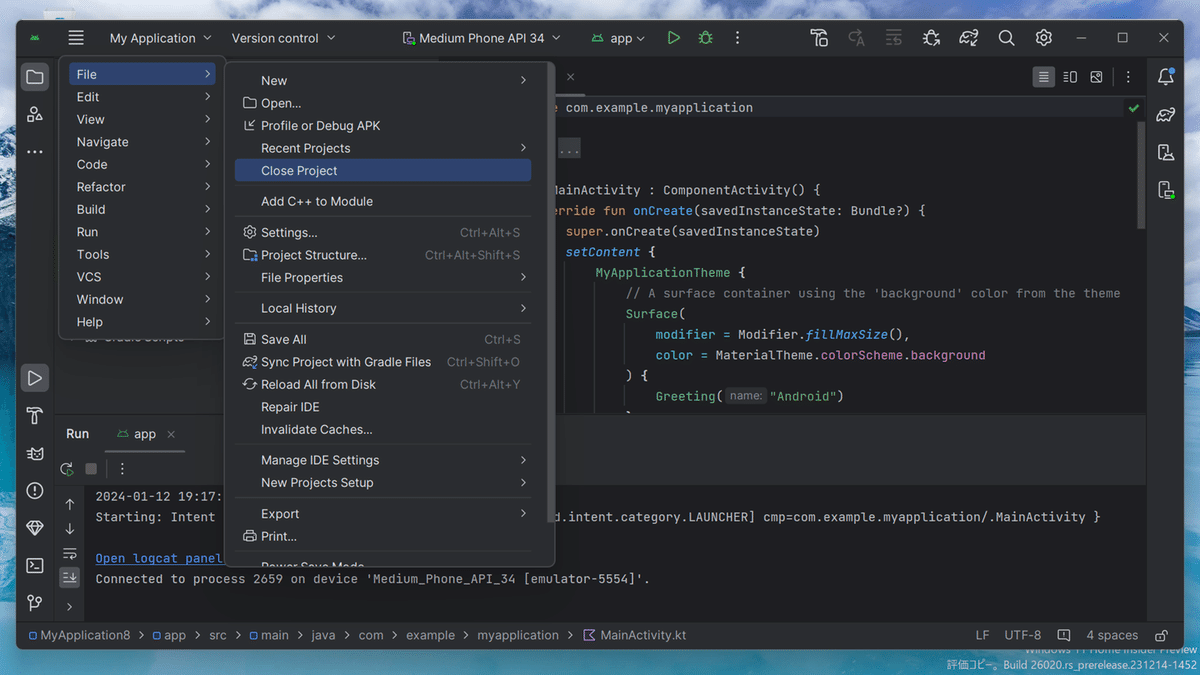Open the Tools main menu item
Screen dimensions: 1200x675
tap(143, 255)
